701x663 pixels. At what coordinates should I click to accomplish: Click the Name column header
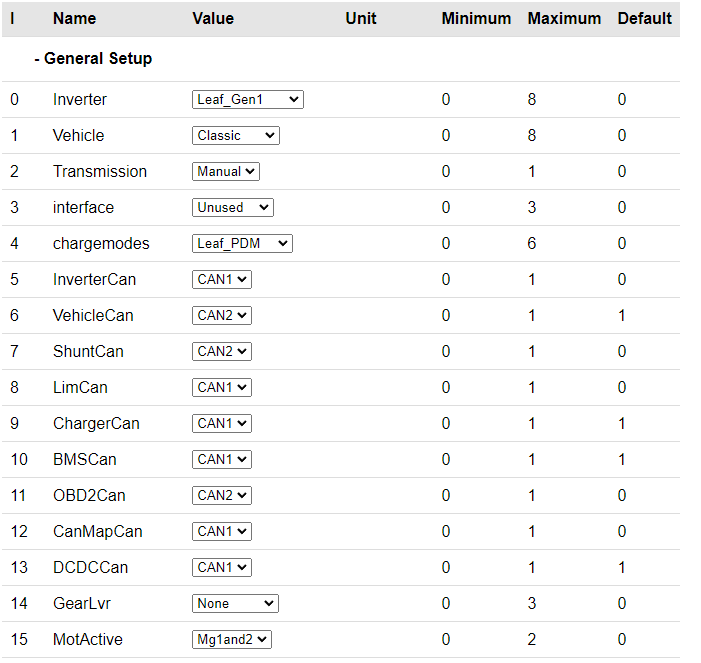(74, 19)
